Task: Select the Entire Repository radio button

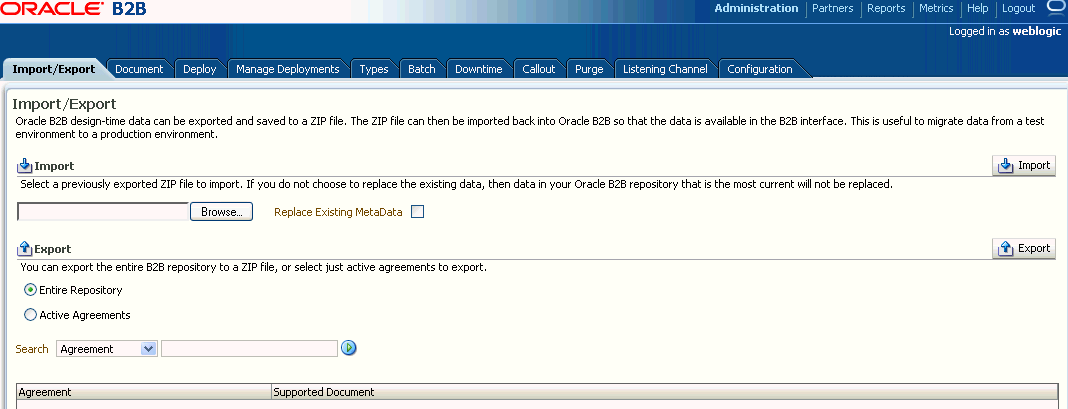Action: [x=30, y=290]
